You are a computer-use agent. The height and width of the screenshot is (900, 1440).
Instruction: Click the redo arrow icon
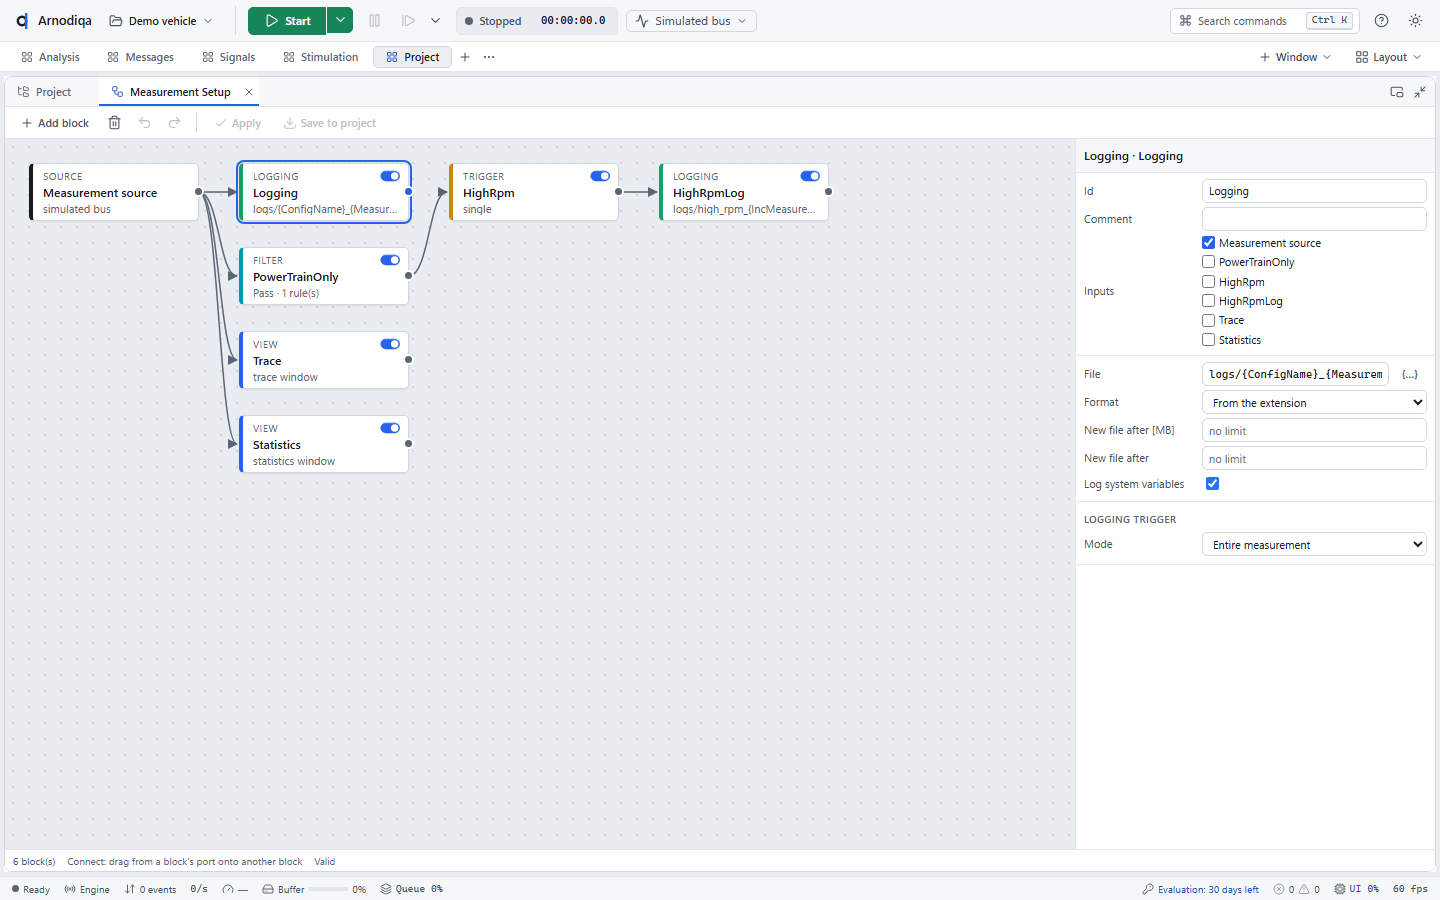(x=175, y=123)
